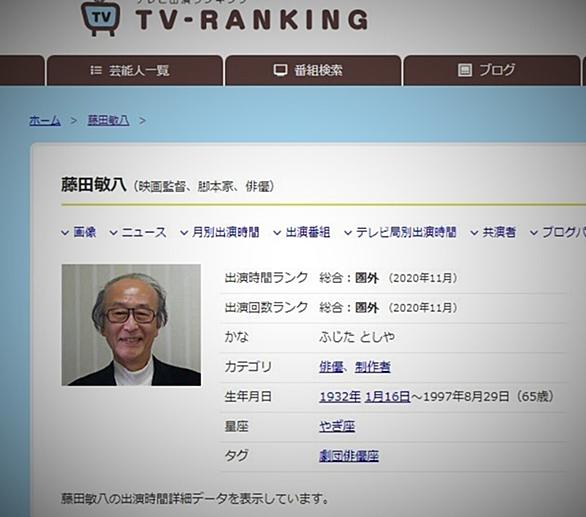
Task: Click the blog icon on ブログ tab
Action: tap(465, 70)
